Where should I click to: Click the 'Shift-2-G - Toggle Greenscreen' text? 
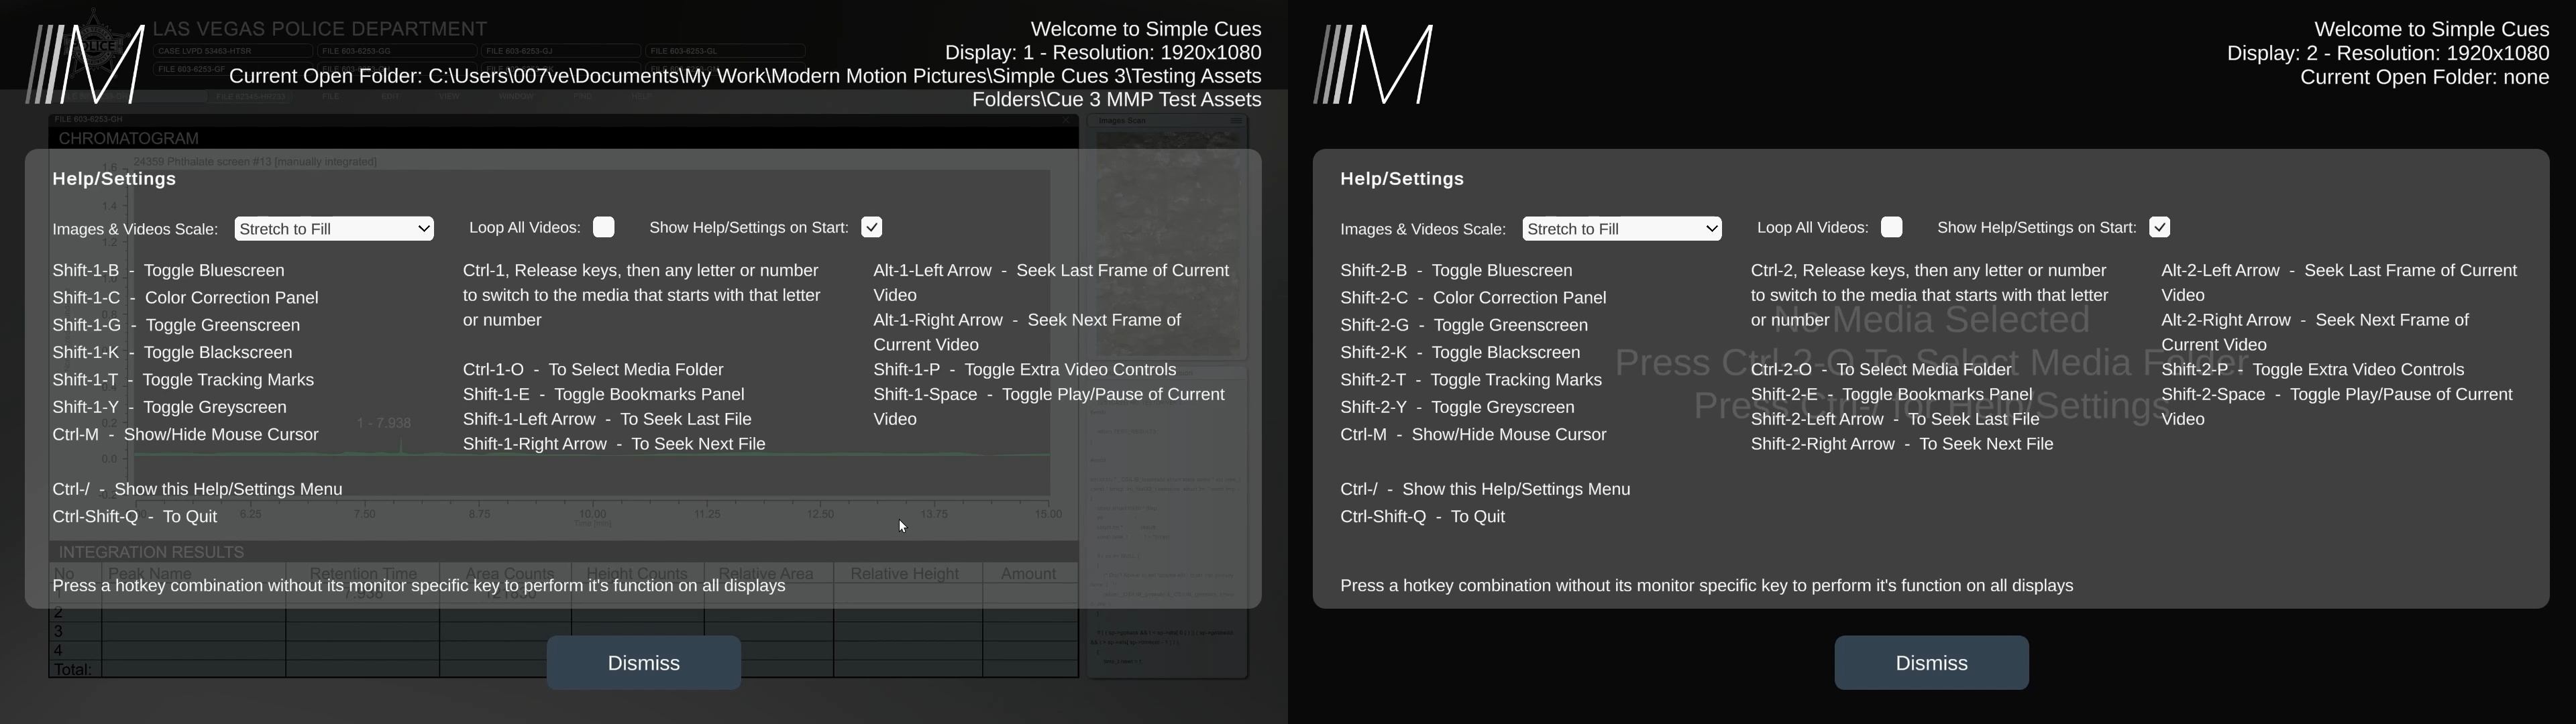(x=1465, y=325)
